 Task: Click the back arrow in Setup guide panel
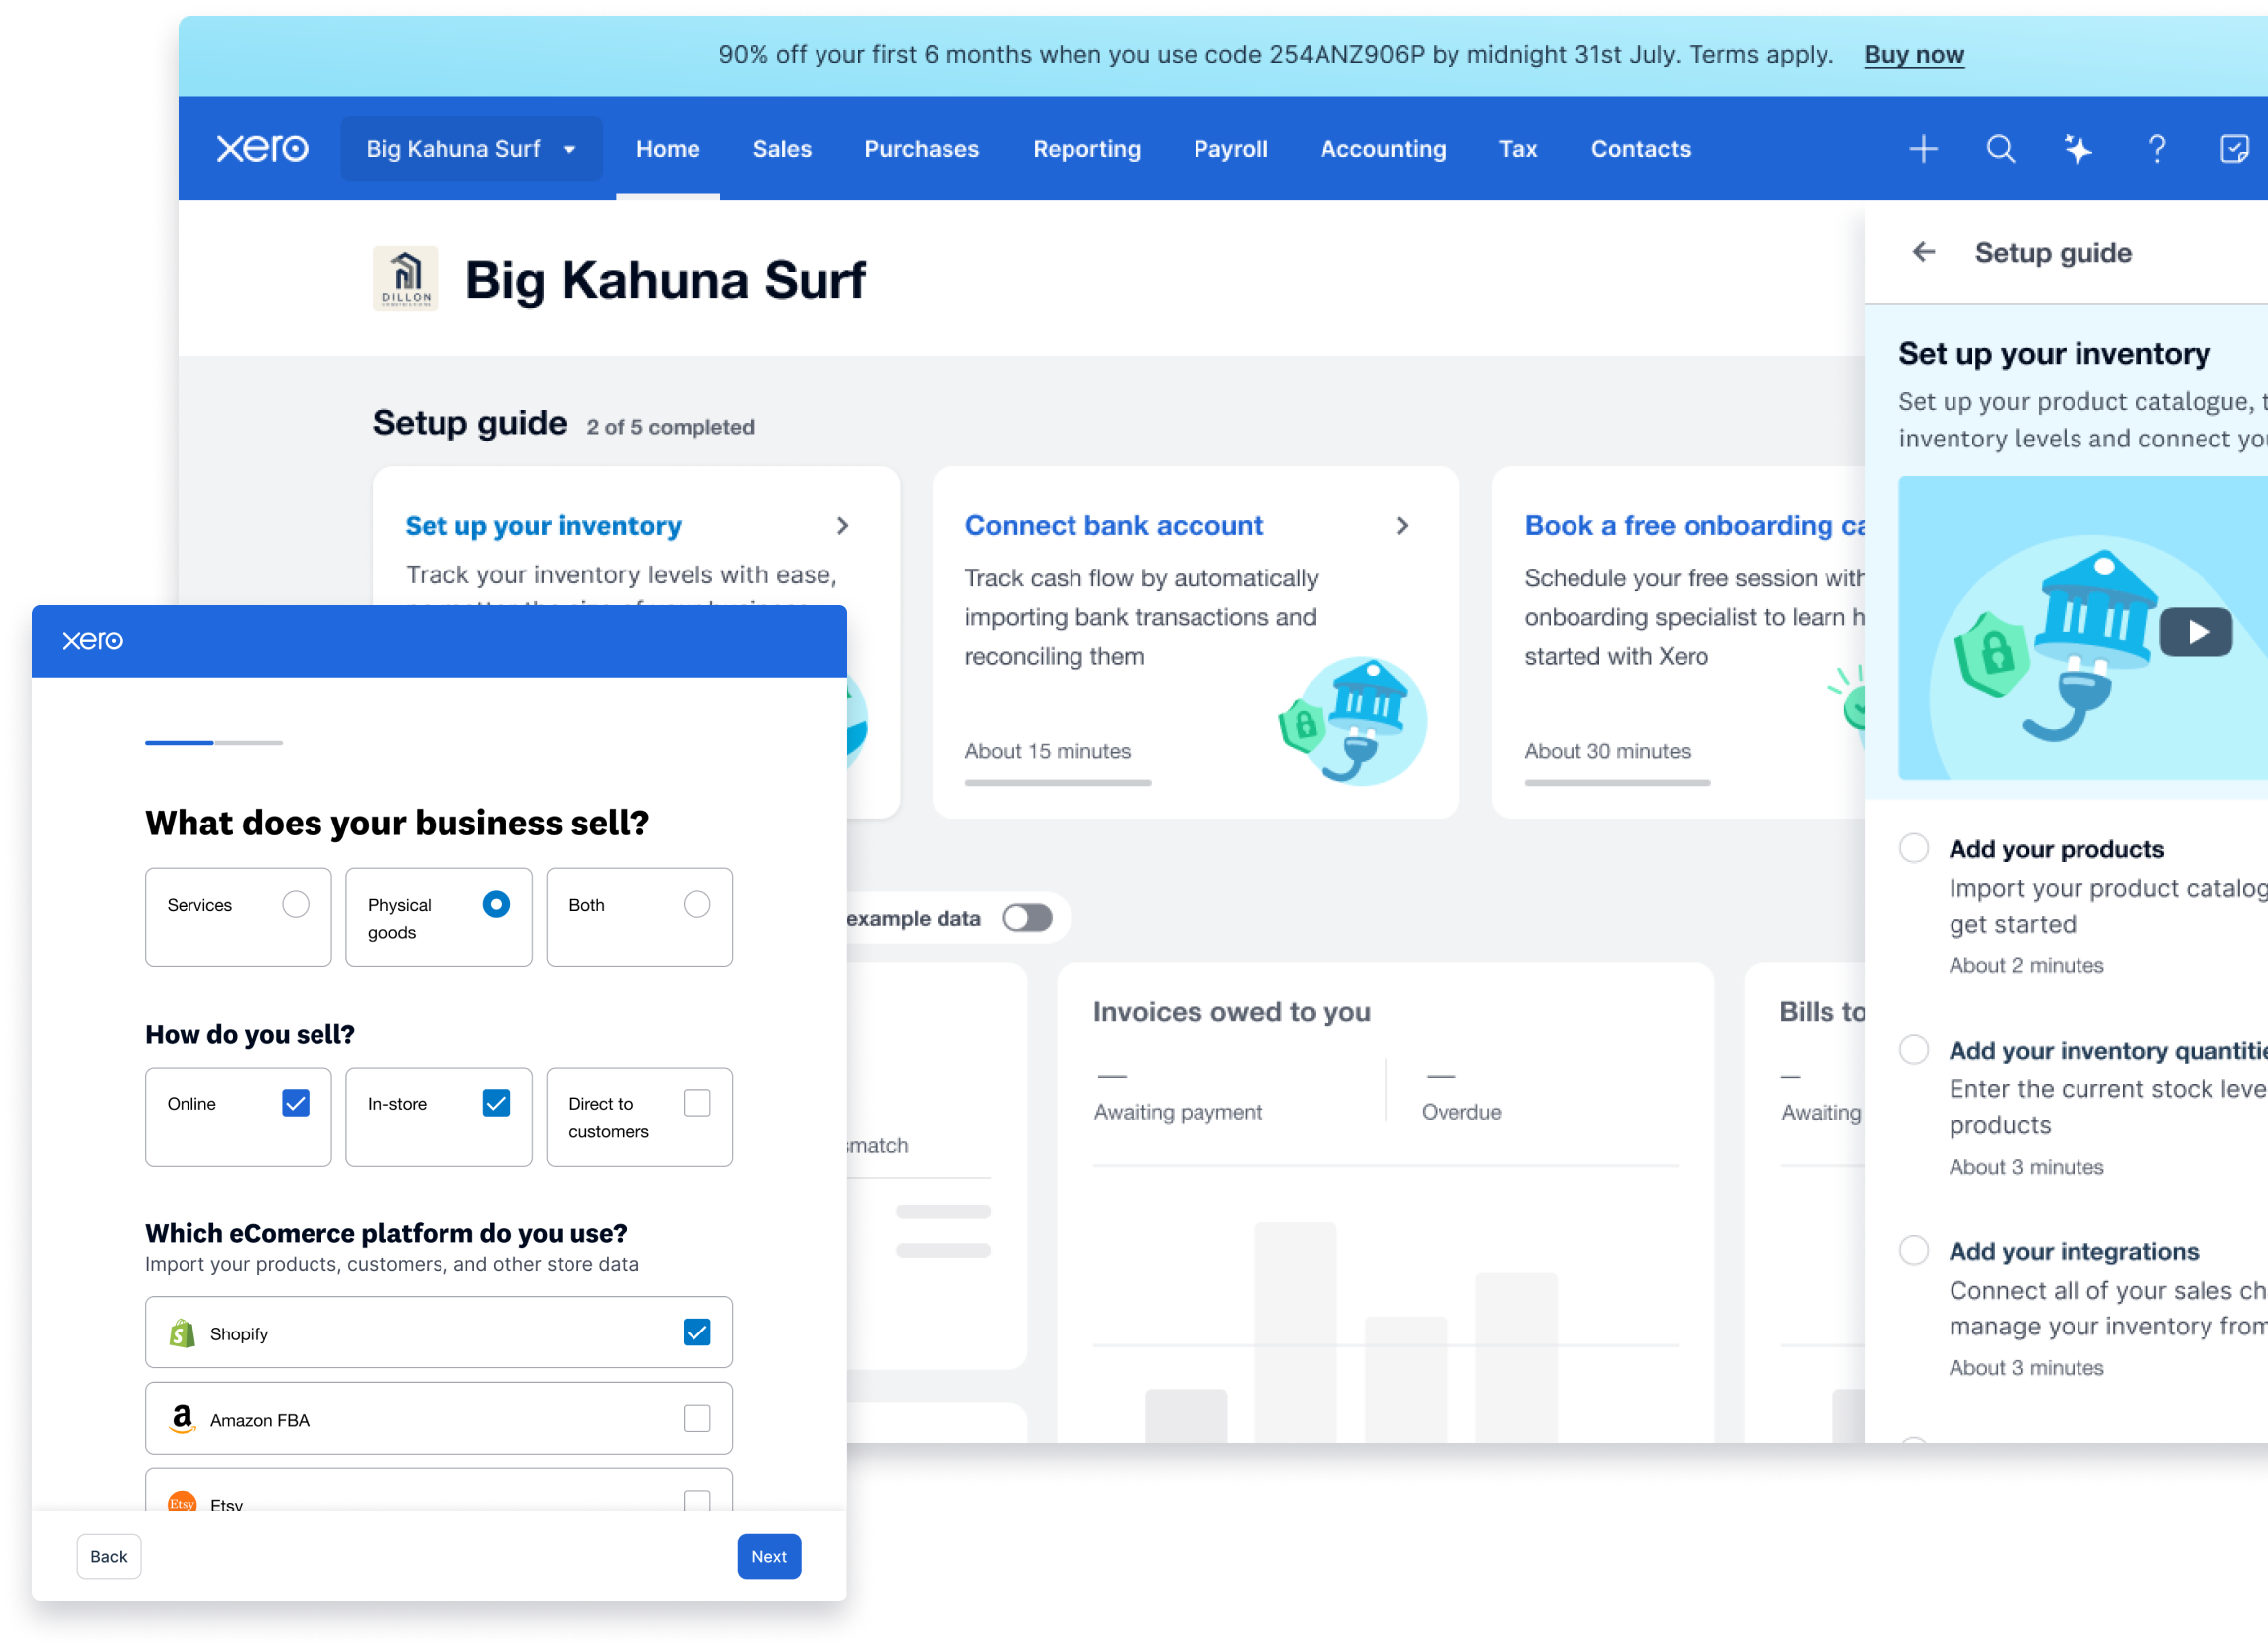point(1924,252)
